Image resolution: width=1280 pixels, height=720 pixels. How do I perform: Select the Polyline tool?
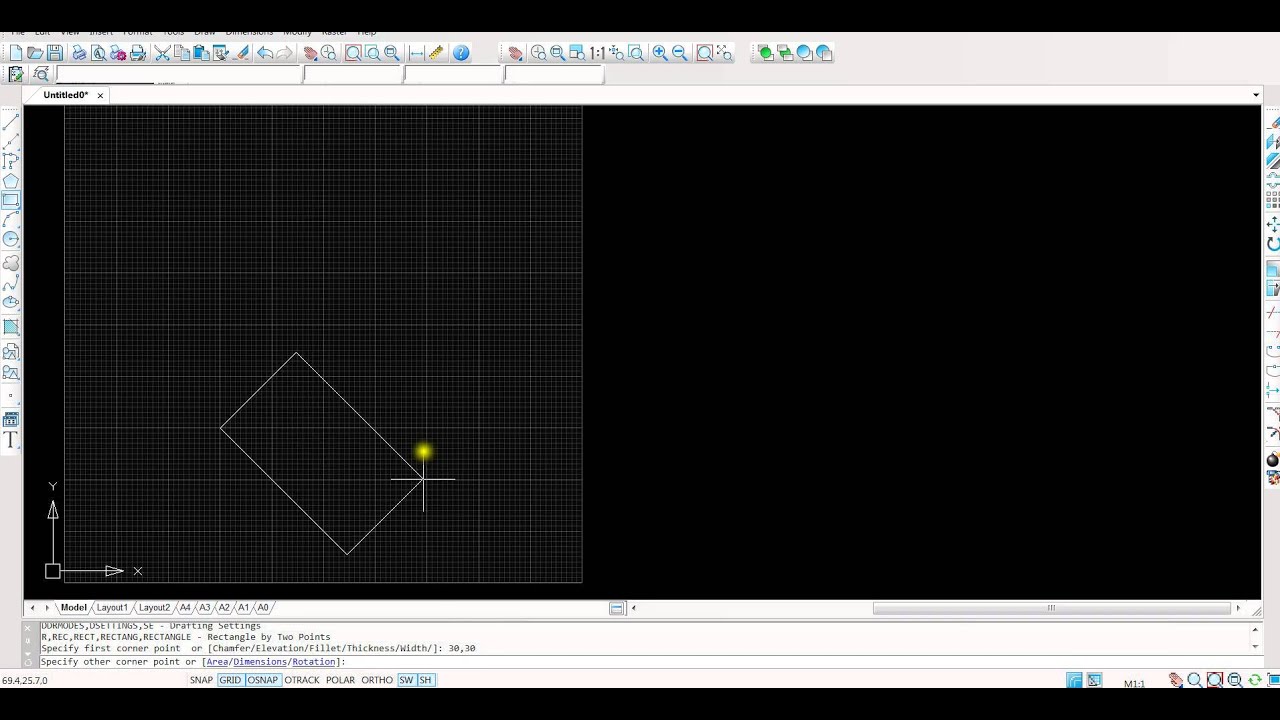point(11,161)
